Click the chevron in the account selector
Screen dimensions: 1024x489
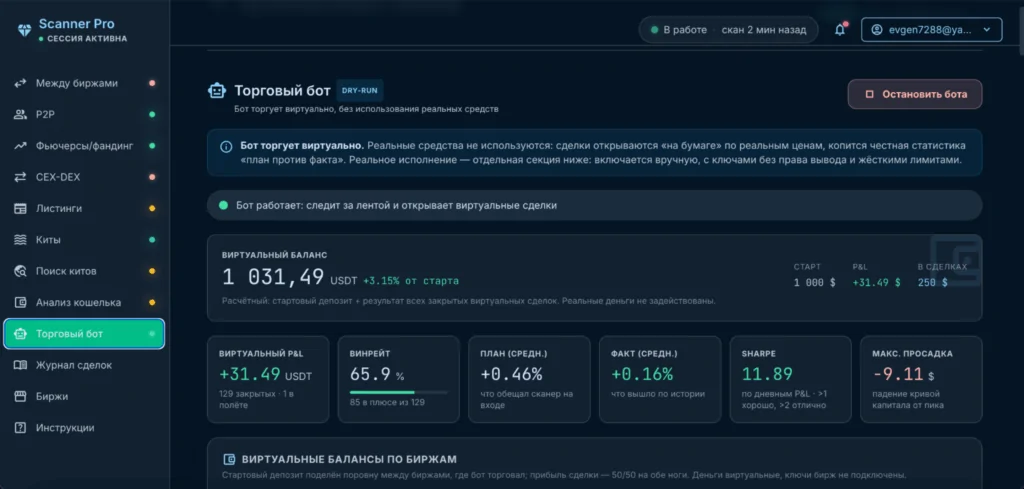tap(987, 29)
